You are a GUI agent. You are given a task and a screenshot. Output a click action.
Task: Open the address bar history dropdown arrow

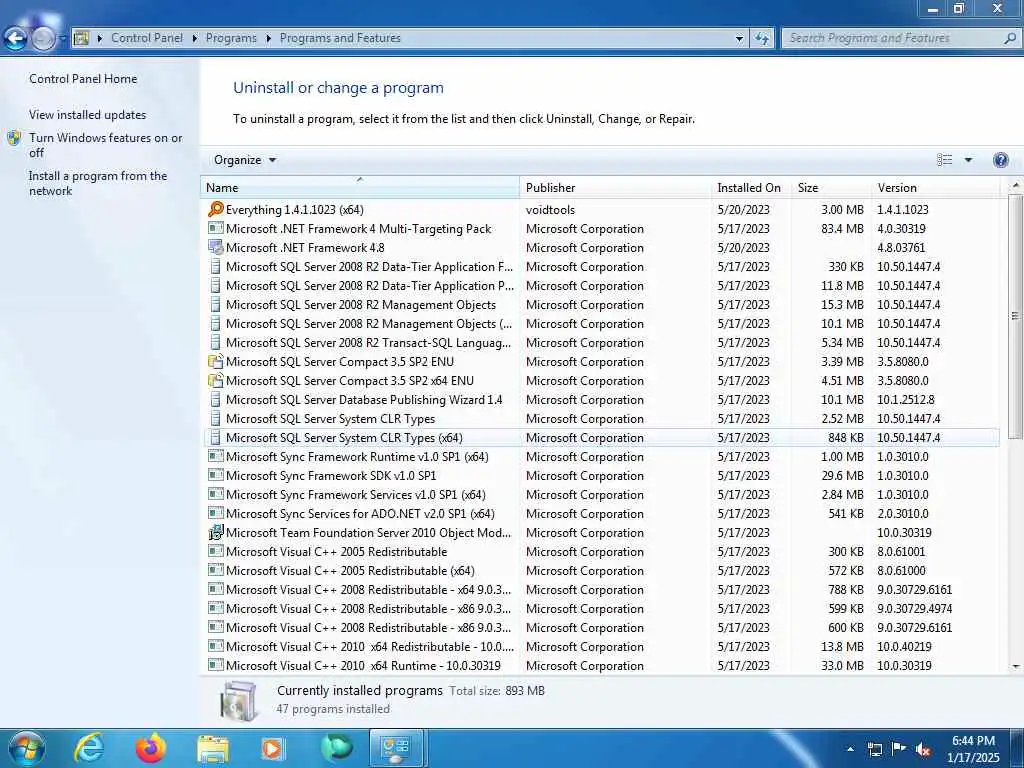pos(739,39)
